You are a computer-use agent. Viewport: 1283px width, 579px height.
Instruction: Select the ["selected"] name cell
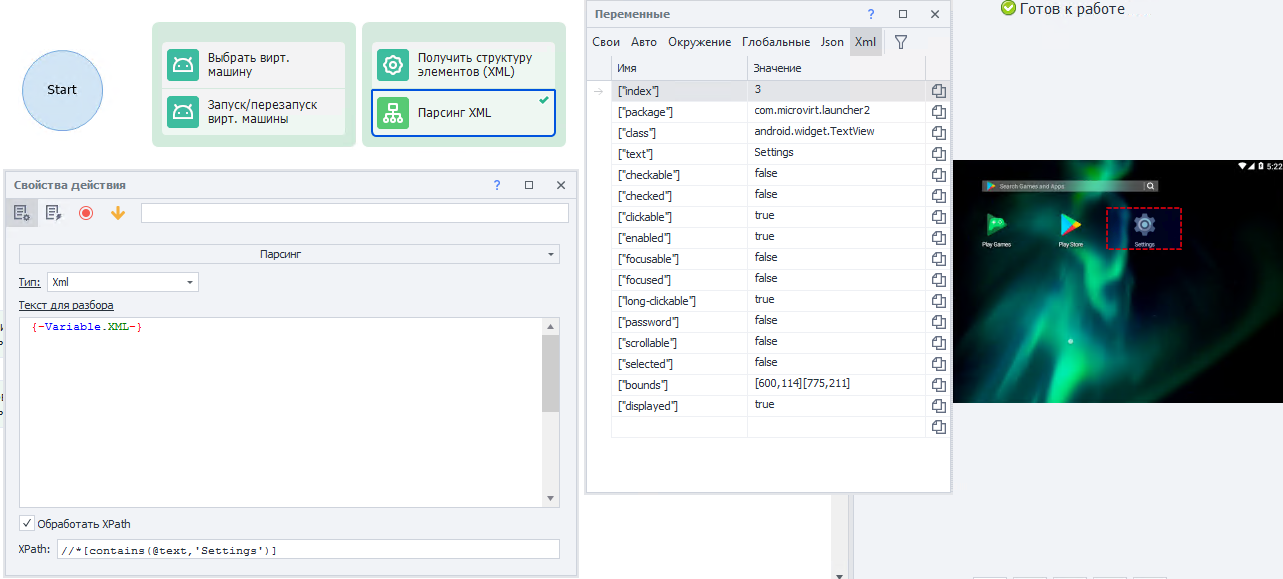[x=679, y=364]
